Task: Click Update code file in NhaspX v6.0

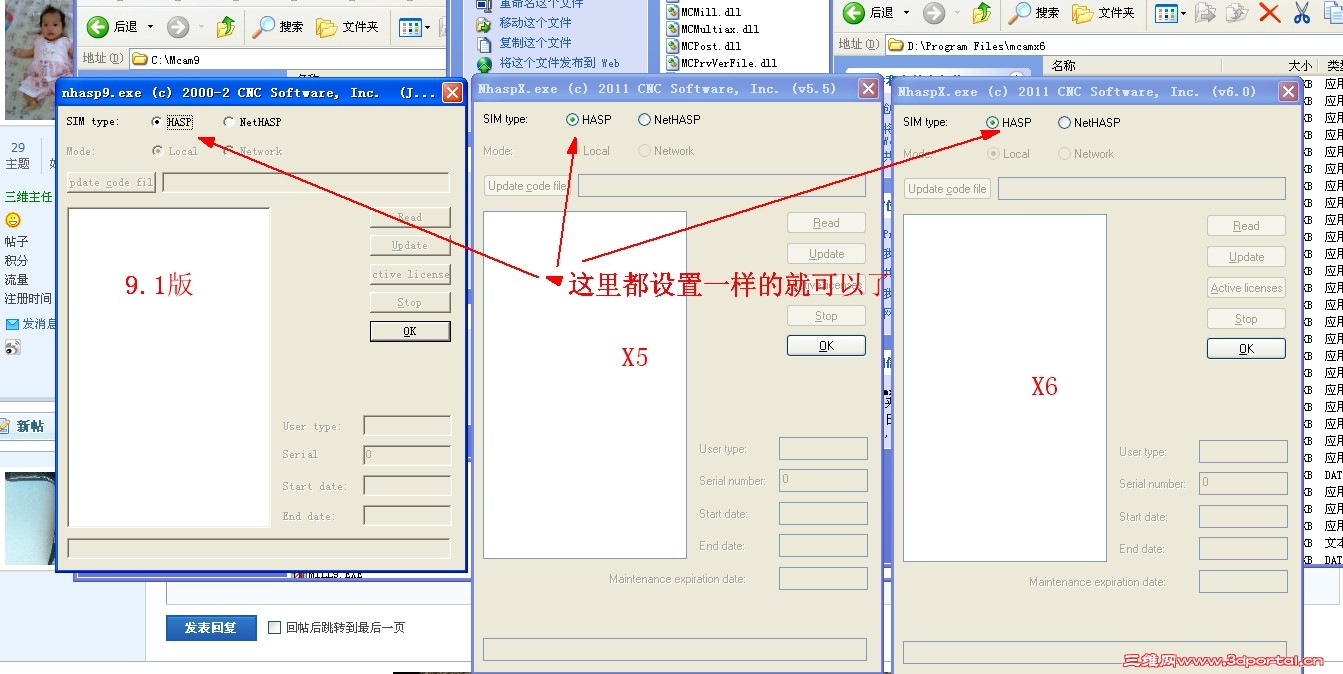Action: click(947, 189)
